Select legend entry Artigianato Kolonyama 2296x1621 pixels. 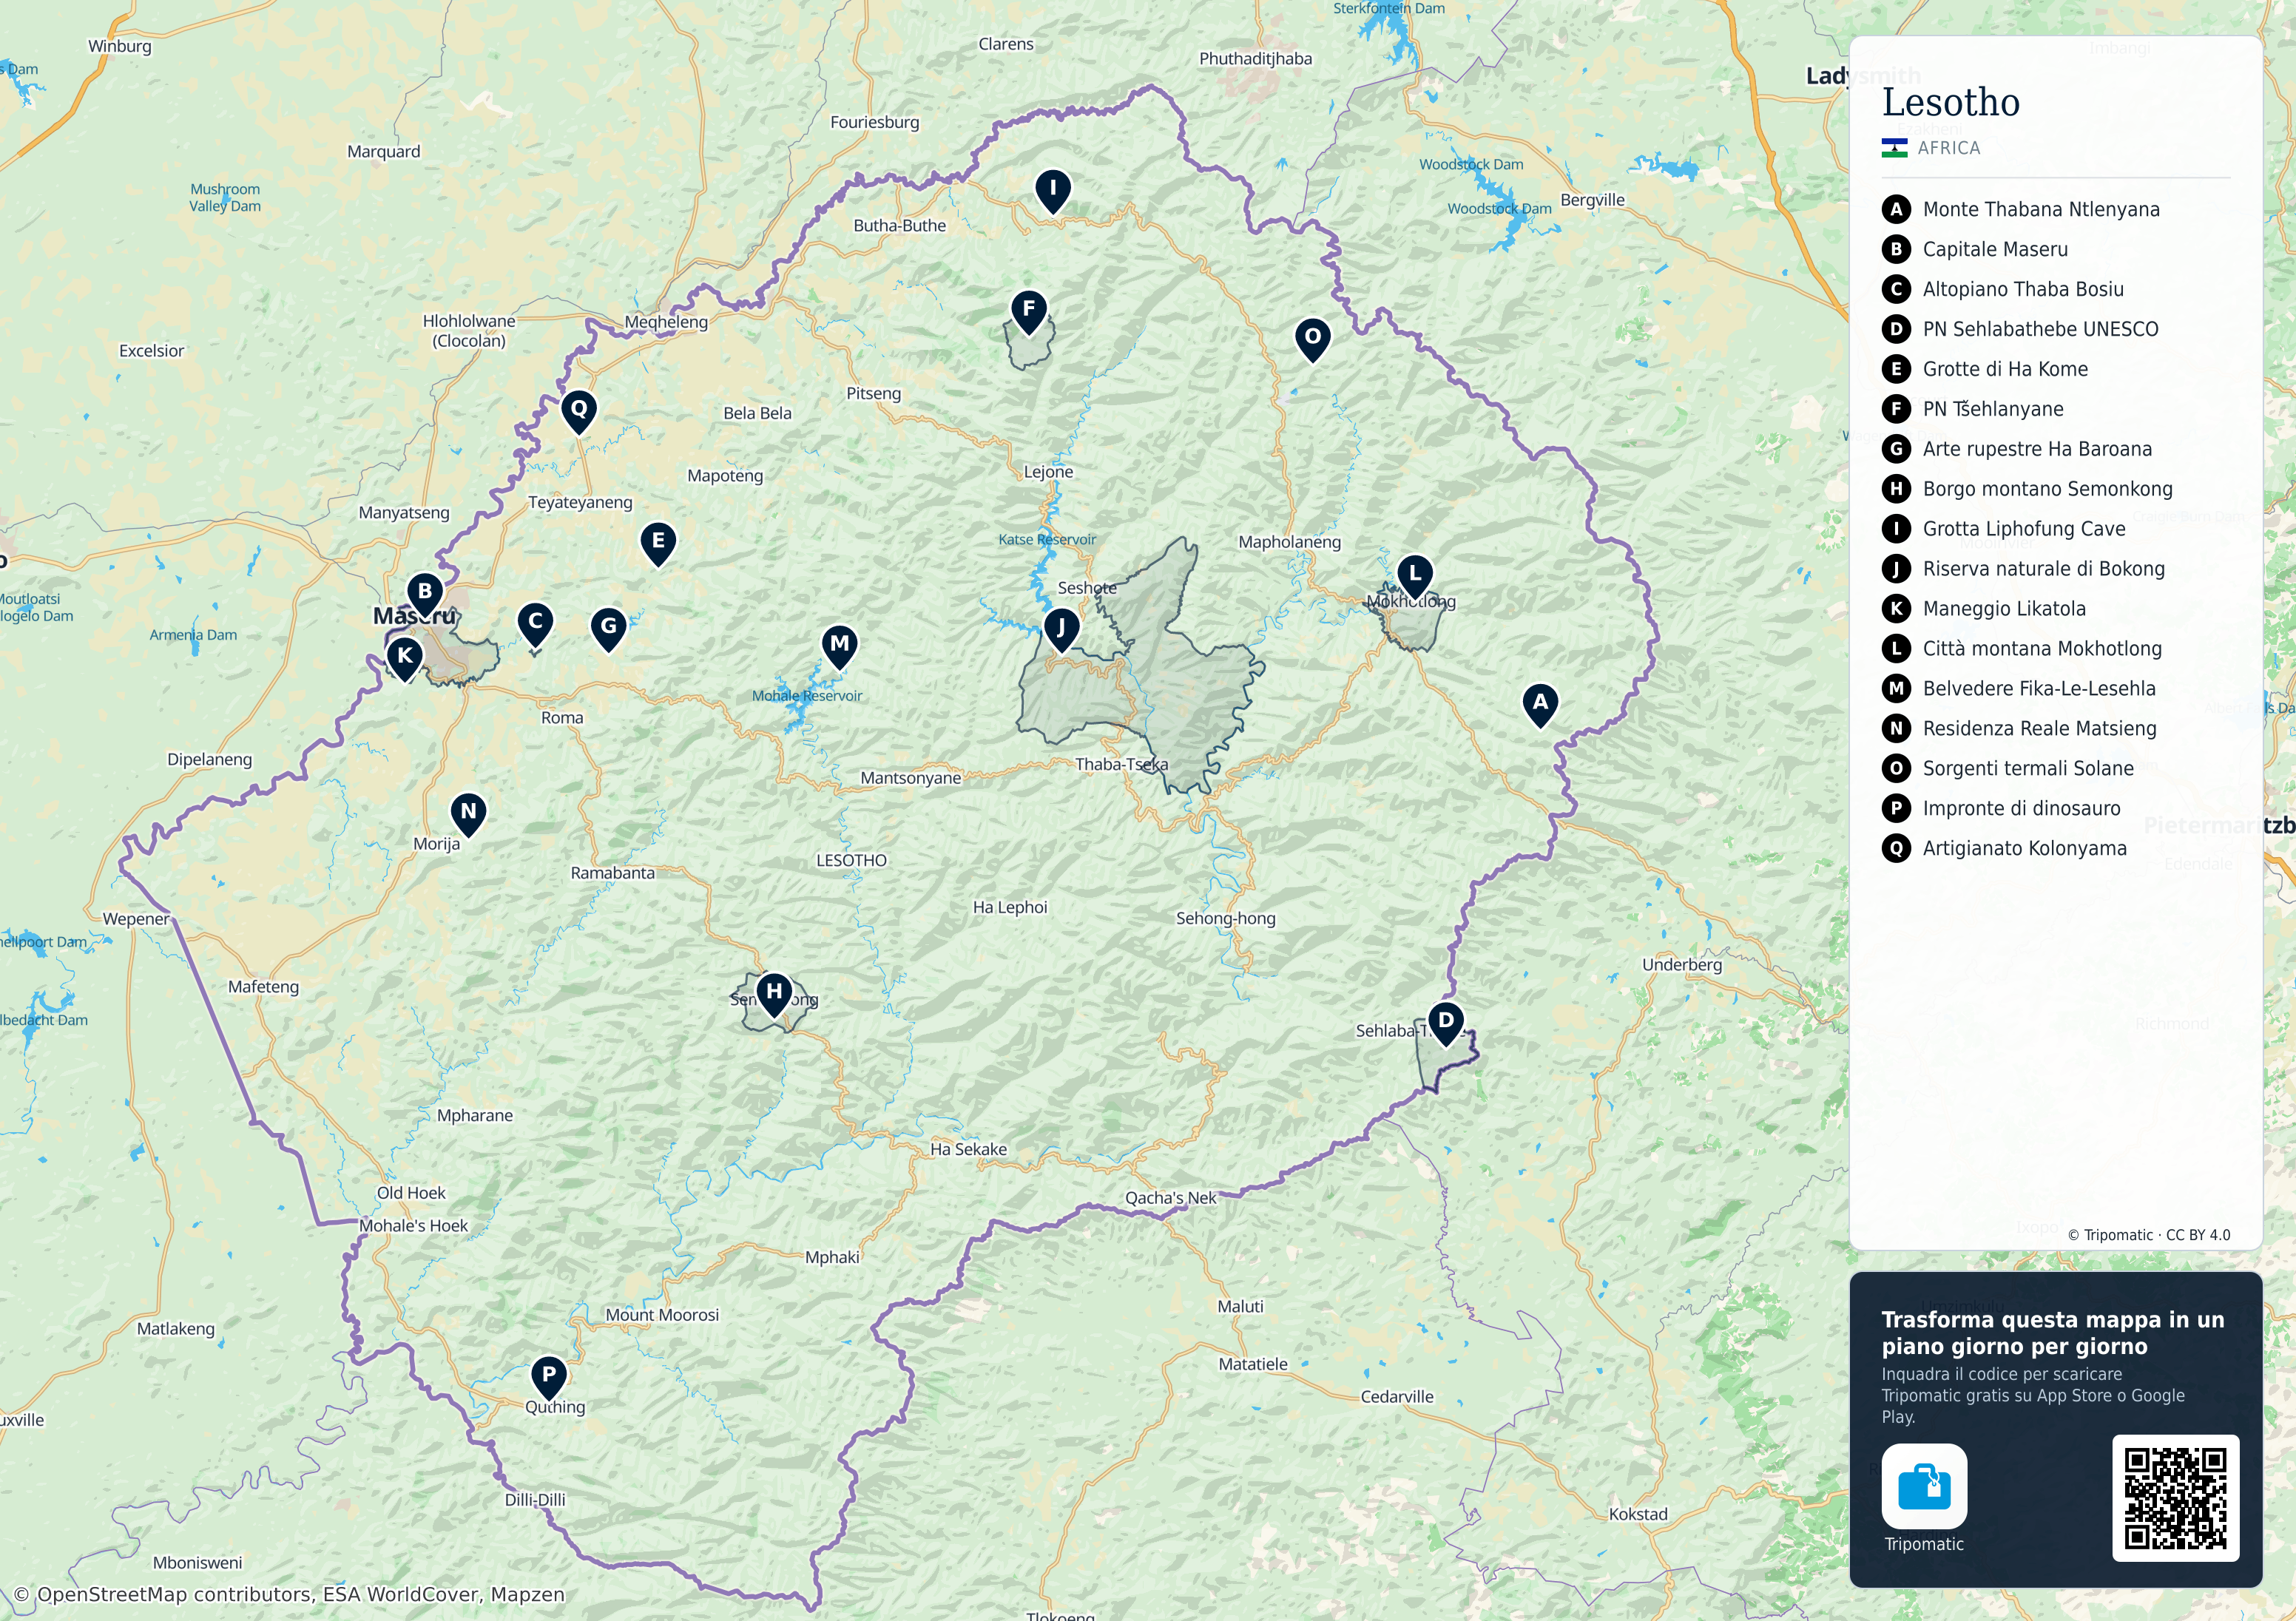[2004, 849]
